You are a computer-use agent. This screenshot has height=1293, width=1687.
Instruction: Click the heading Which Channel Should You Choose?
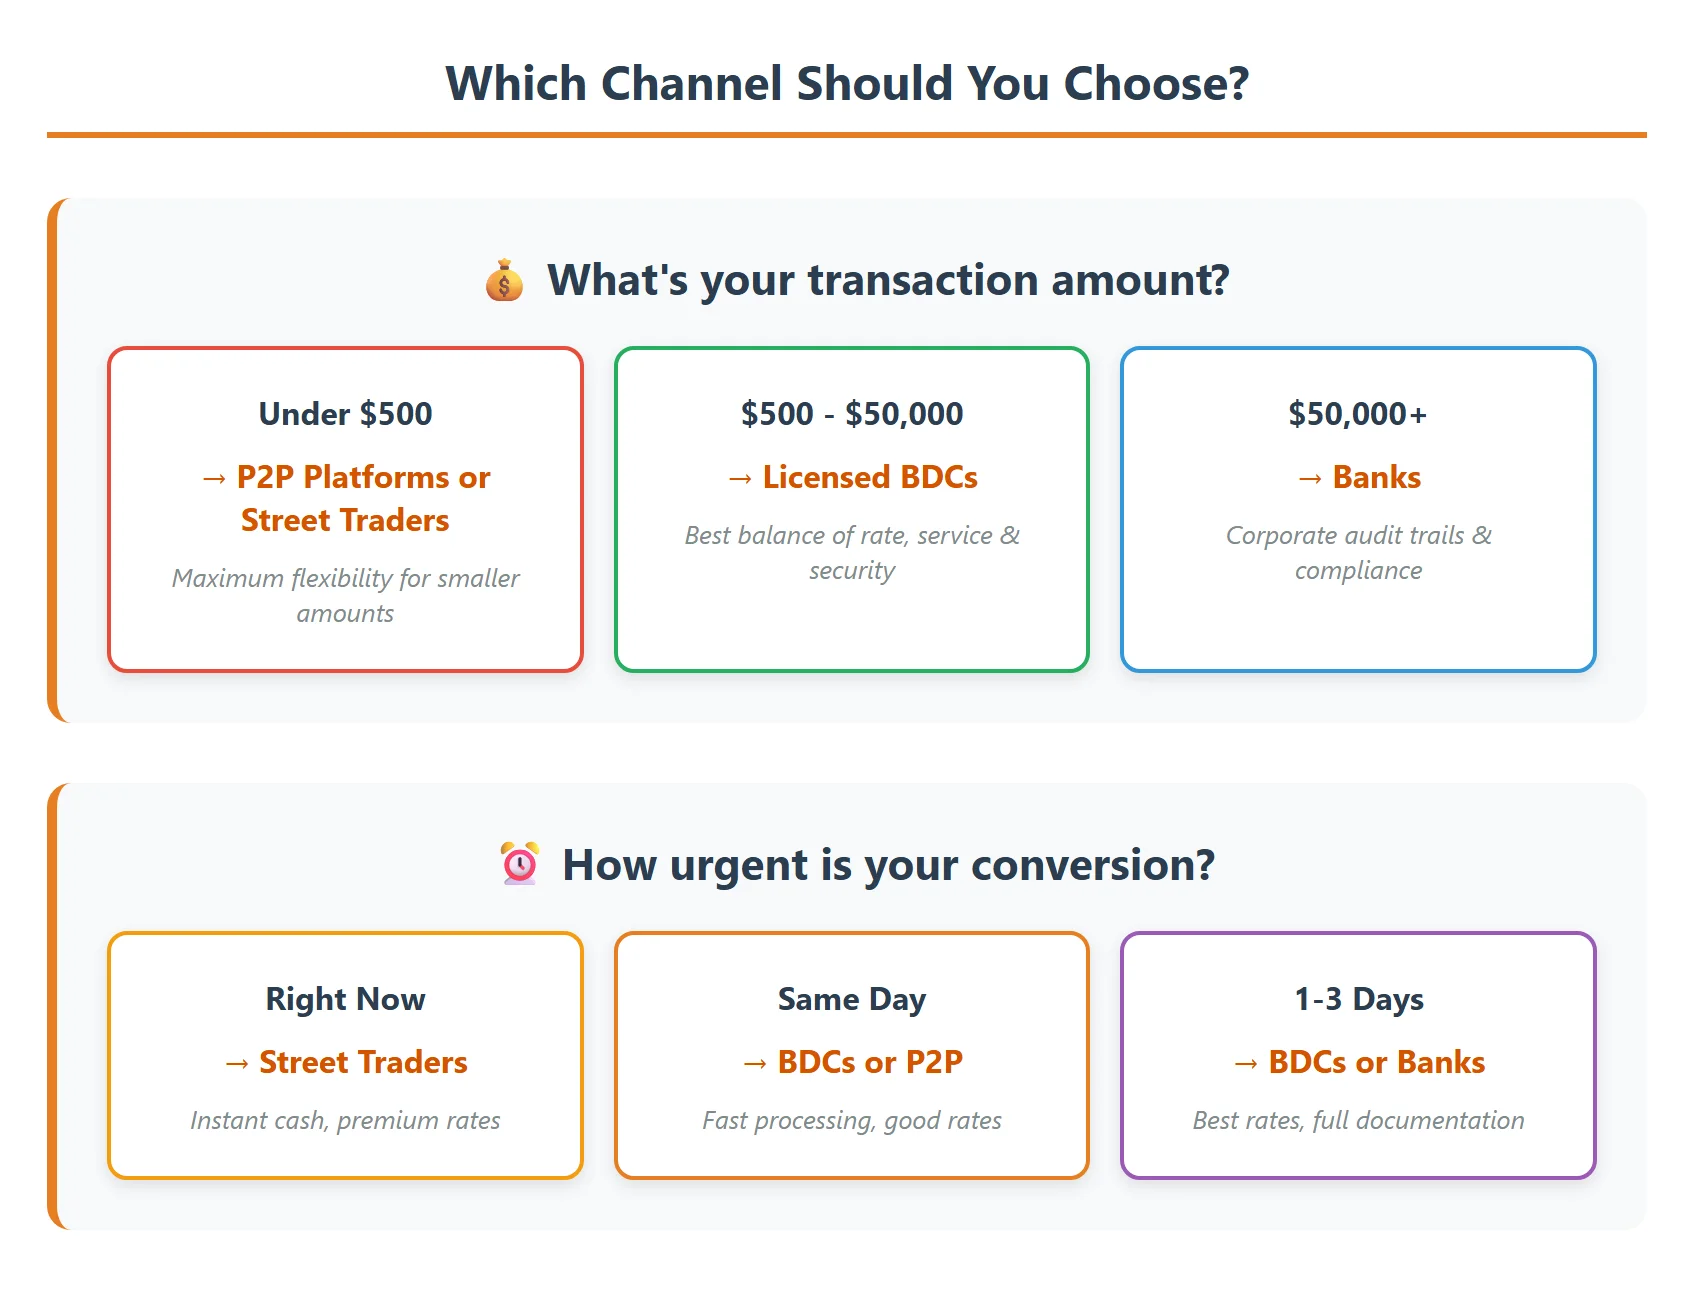[x=847, y=83]
